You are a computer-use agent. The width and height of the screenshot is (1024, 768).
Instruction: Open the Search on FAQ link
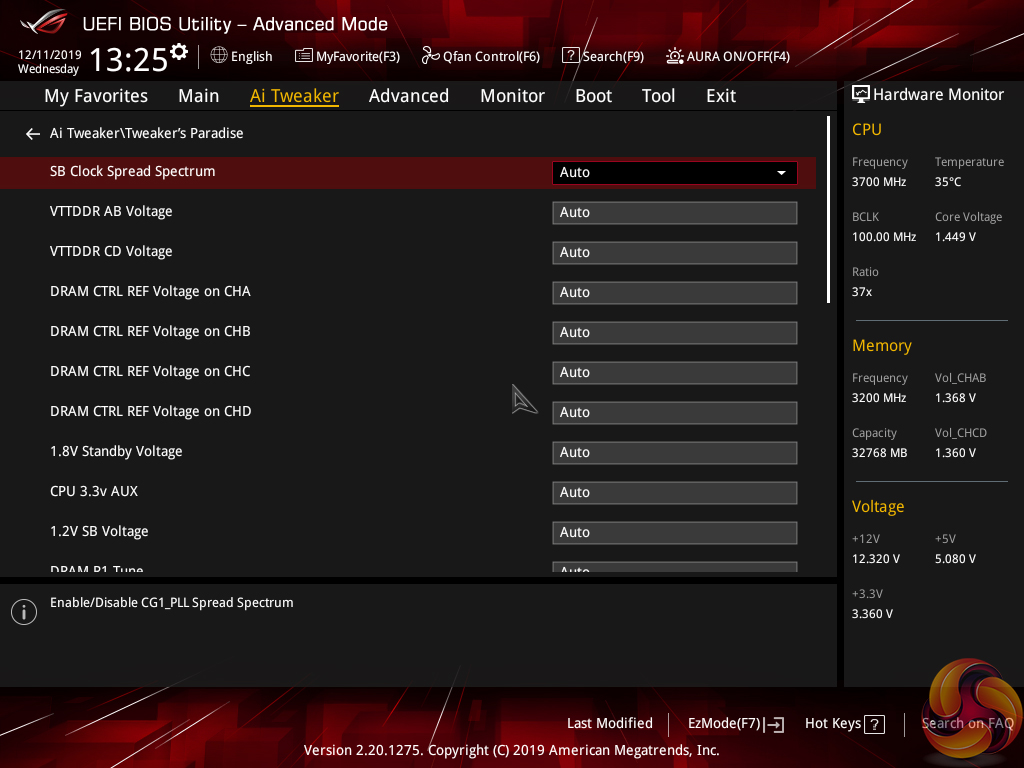[x=967, y=723]
